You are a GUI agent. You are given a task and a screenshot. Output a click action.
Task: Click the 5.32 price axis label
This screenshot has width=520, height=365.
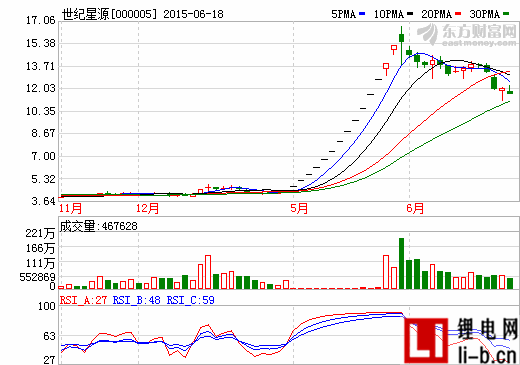[x=43, y=179]
